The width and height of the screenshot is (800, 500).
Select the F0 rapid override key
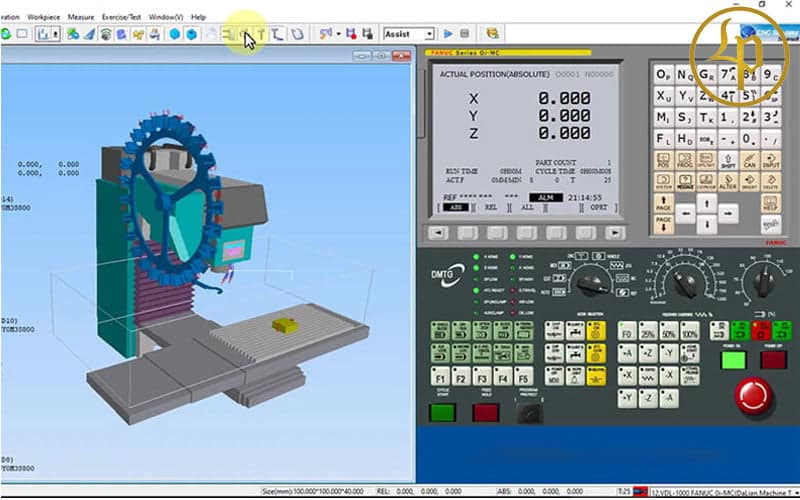(627, 332)
